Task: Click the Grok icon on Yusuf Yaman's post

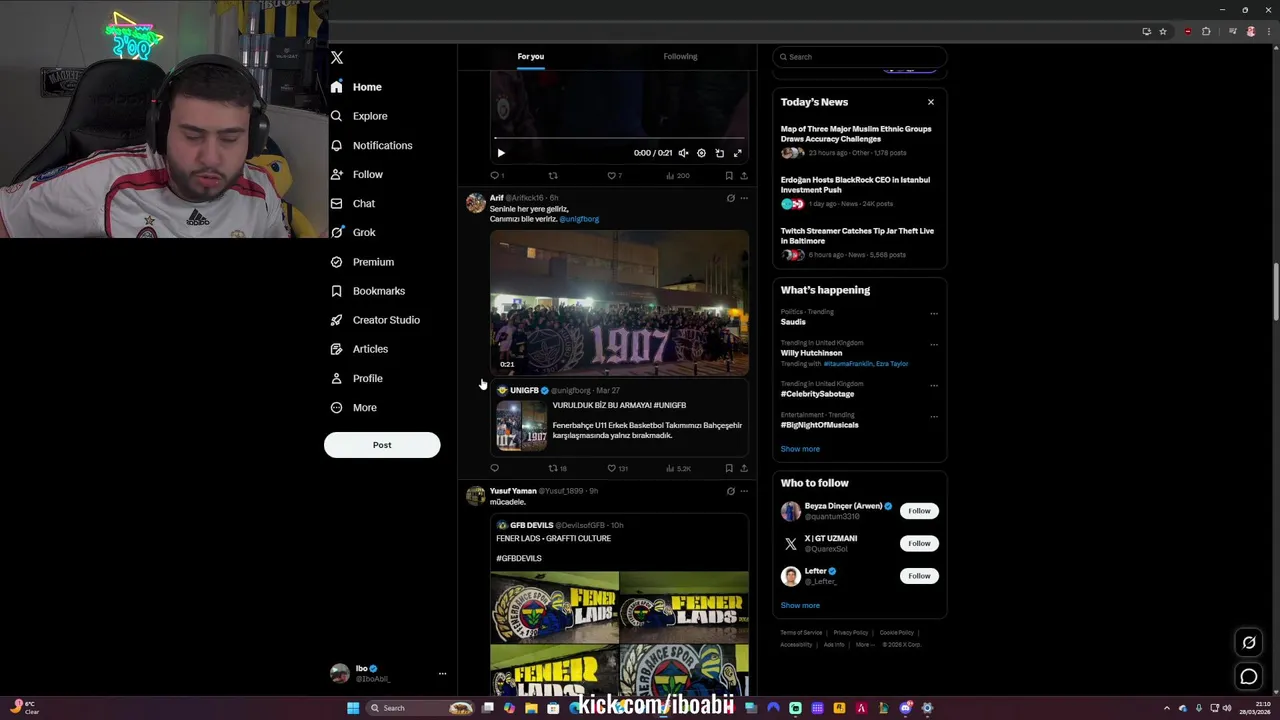Action: [x=730, y=491]
